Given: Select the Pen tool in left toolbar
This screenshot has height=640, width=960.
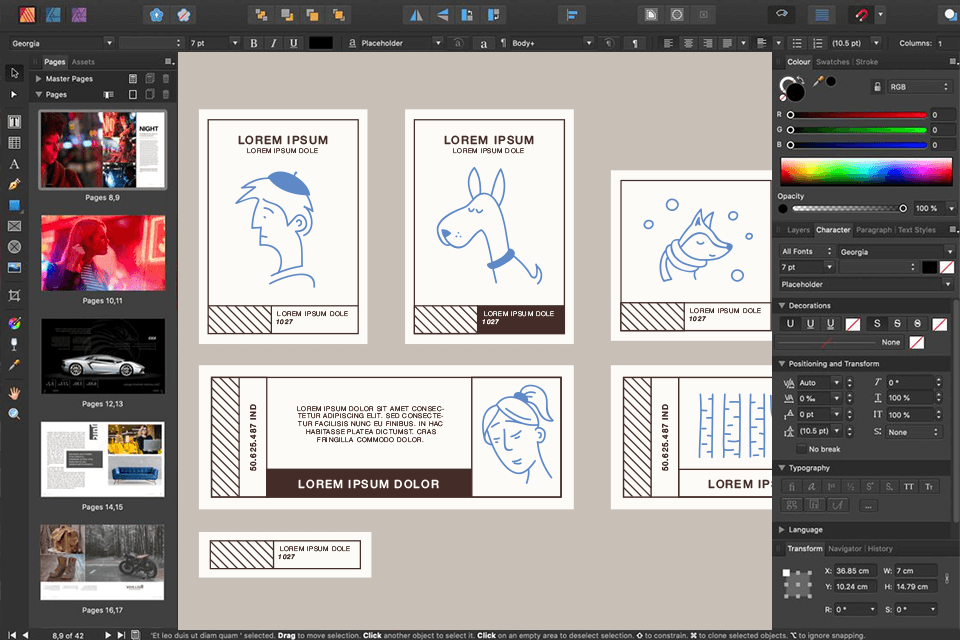Looking at the screenshot, I should click(14, 184).
